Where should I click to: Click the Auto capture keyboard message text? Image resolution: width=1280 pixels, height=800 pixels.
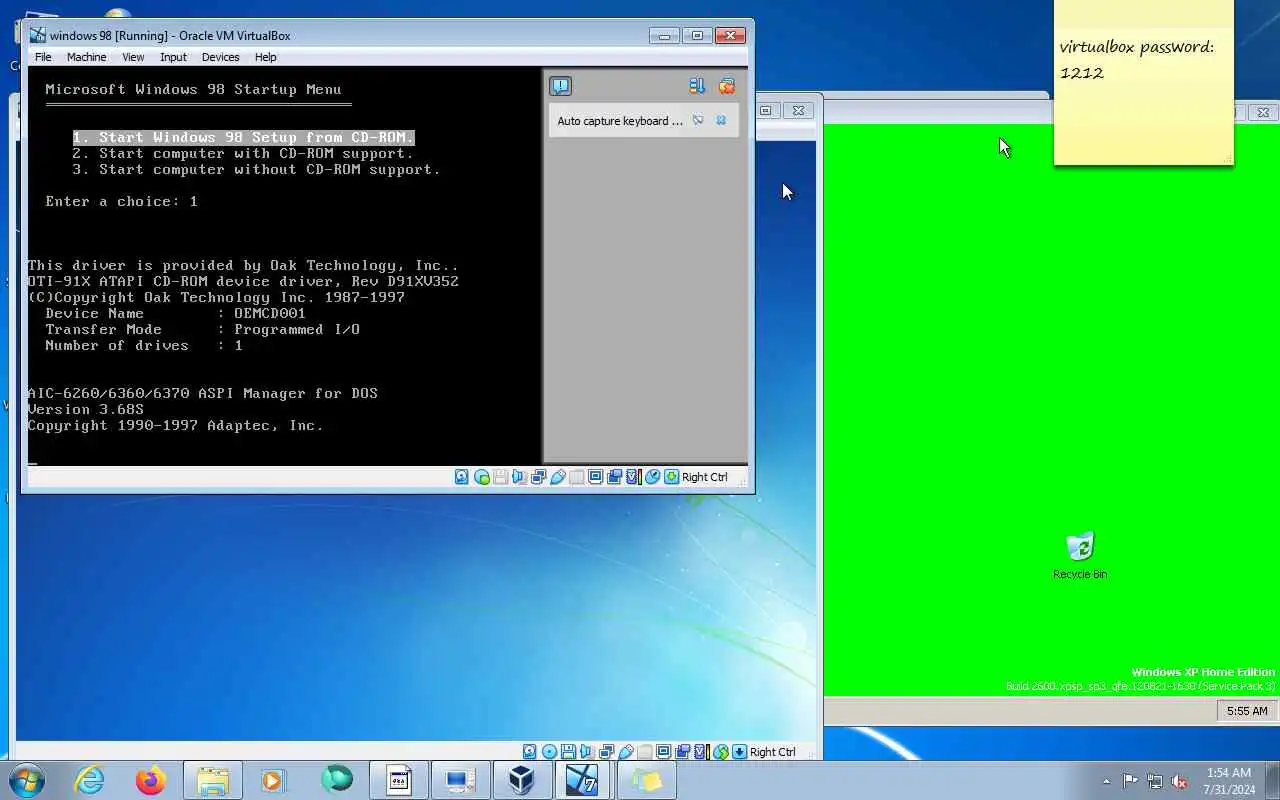[x=620, y=121]
